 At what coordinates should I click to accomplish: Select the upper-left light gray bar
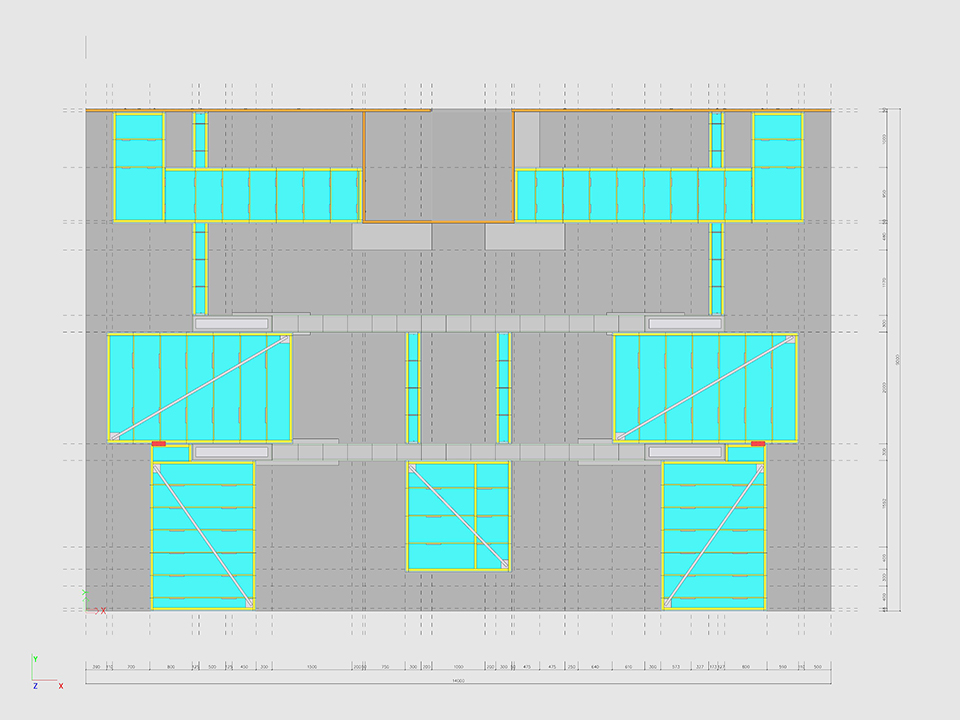coord(232,323)
